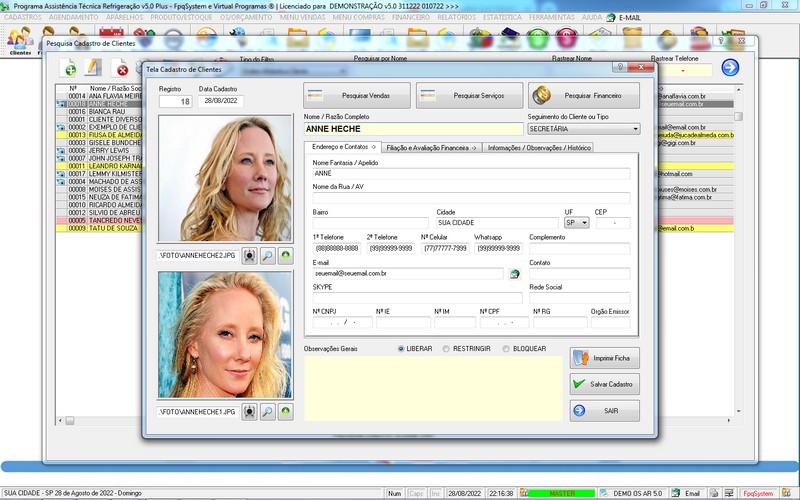Image resolution: width=800 pixels, height=500 pixels.
Task: Select the LIBERAR radio option
Action: [401, 349]
